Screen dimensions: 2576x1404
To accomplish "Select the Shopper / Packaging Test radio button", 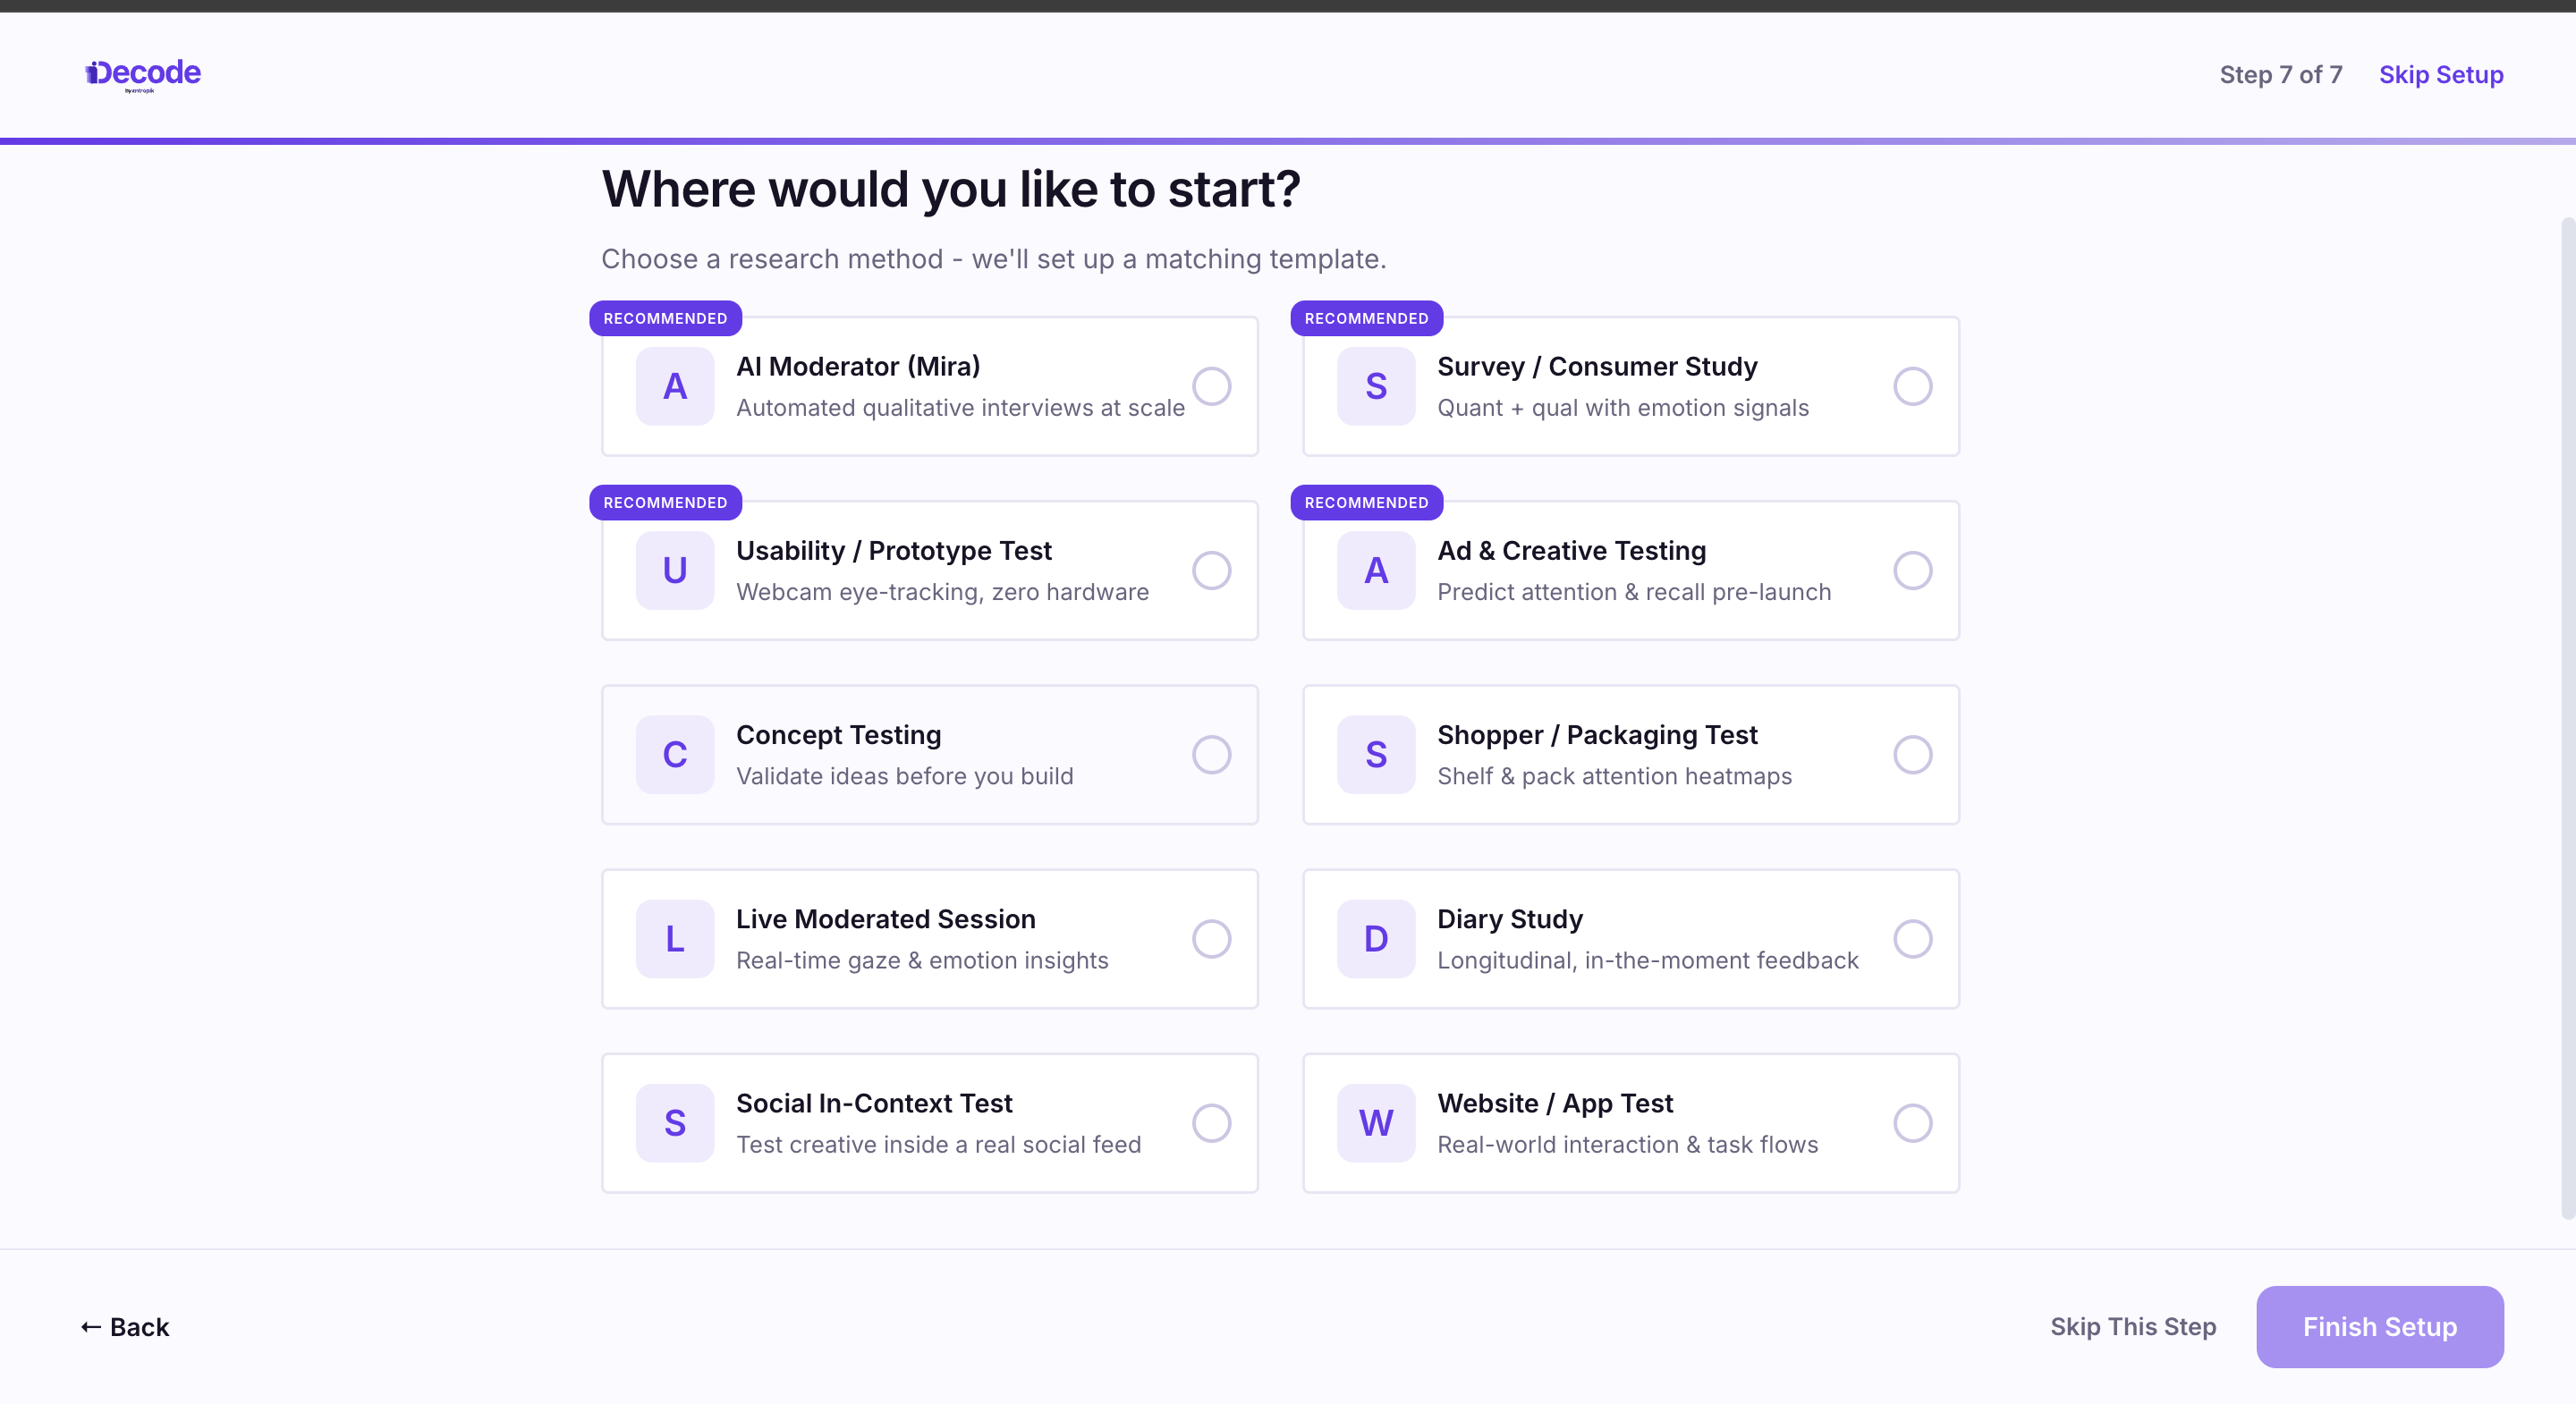I will 1912,754.
